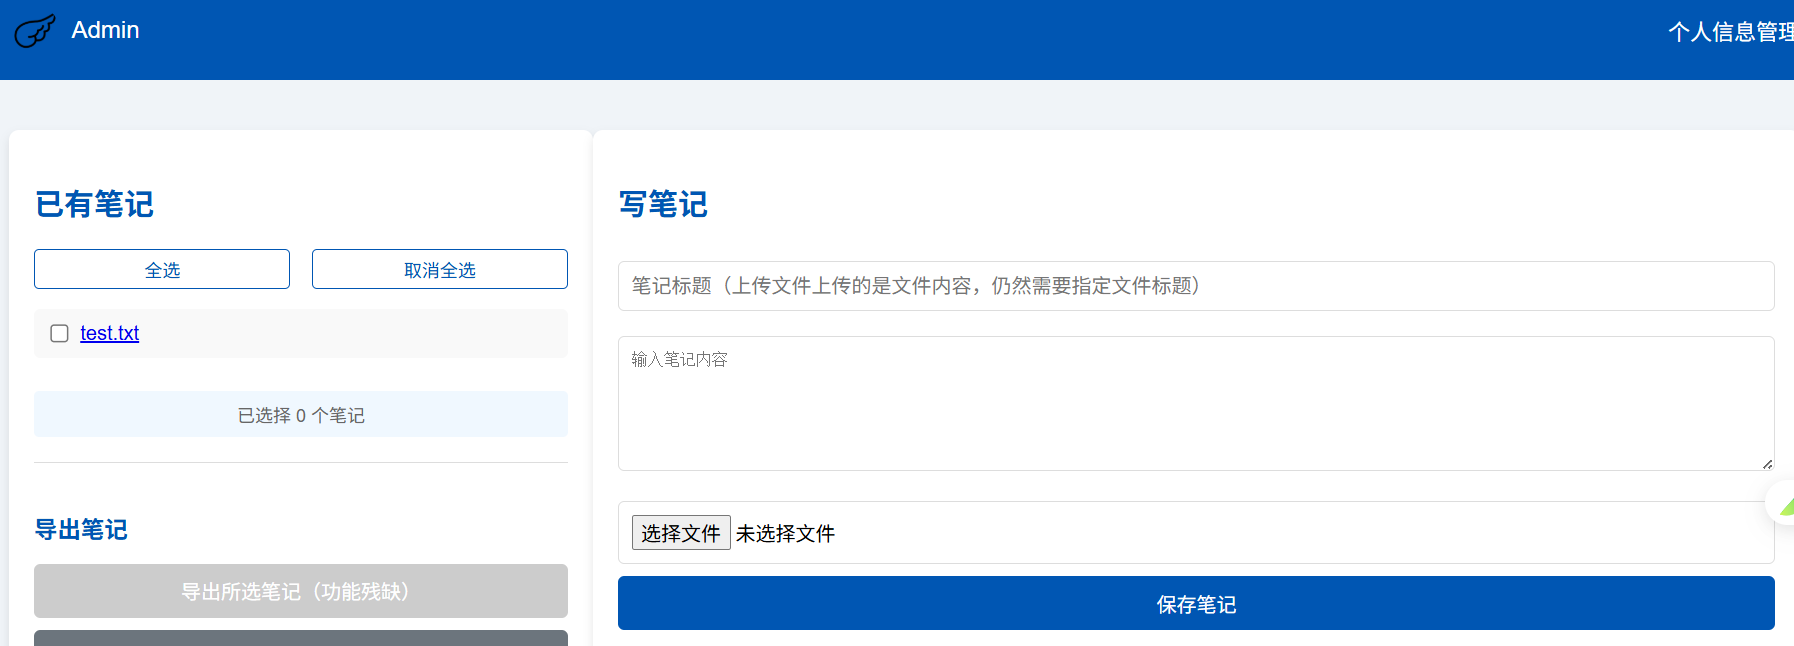Click into the 输入笔记内容 text area
1794x646 pixels.
click(x=1195, y=403)
